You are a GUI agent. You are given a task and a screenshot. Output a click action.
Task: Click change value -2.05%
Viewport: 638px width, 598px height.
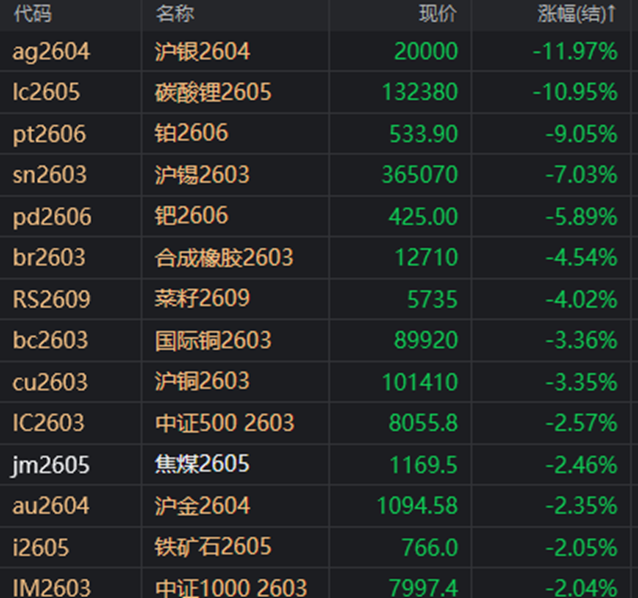pos(581,548)
